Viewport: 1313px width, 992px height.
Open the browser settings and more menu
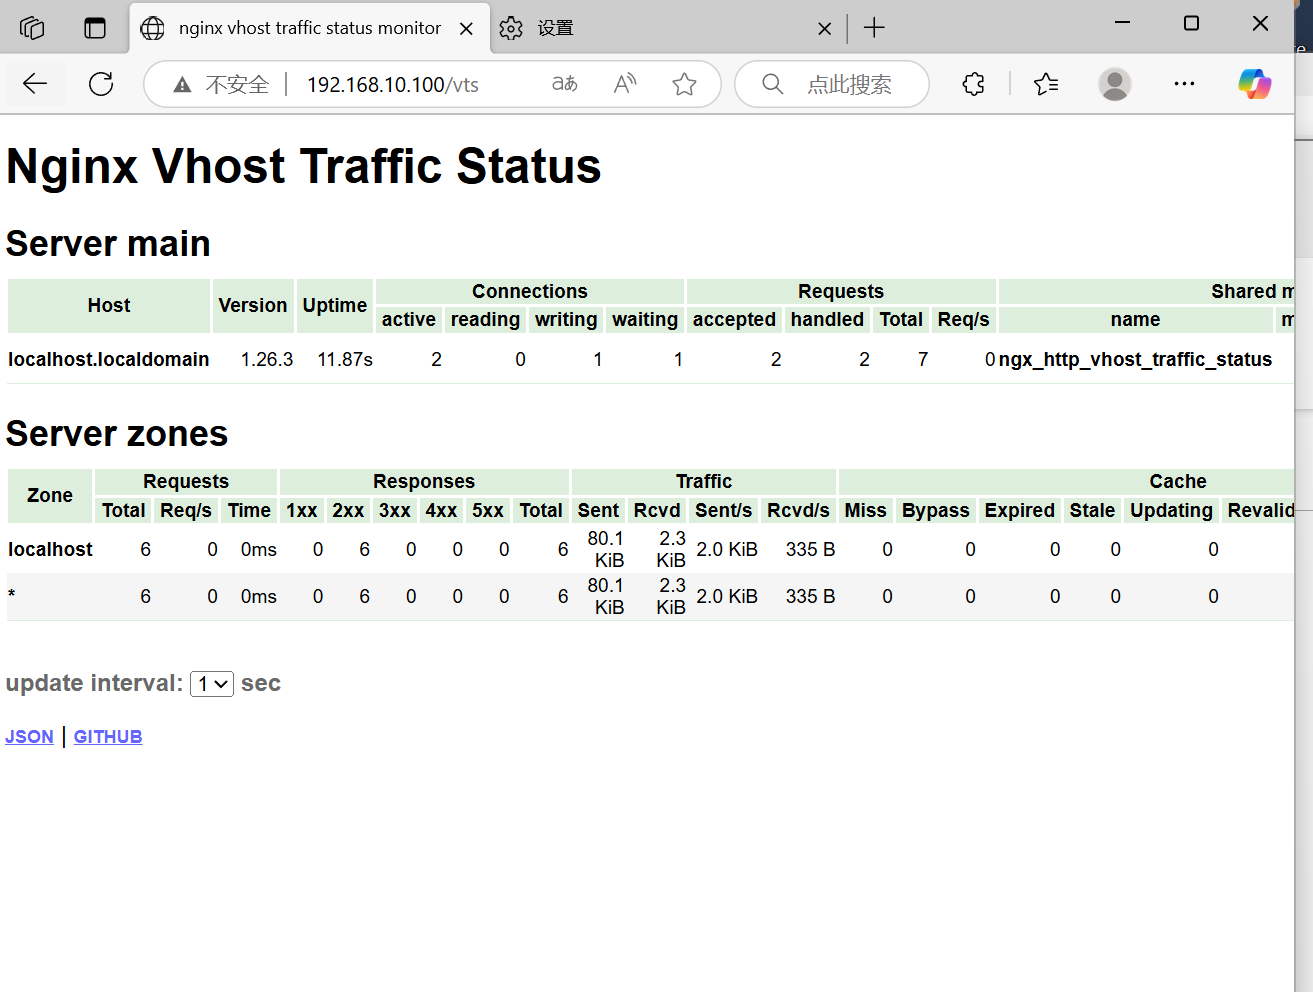coord(1184,84)
